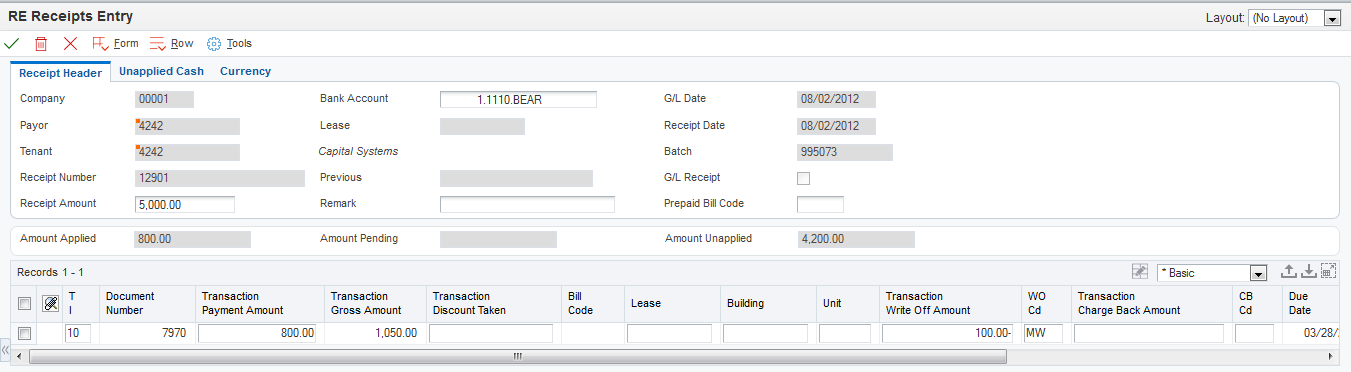The image size is (1351, 372).
Task: Click the collapse panel arrow at left edge
Action: pyautogui.click(x=5, y=351)
